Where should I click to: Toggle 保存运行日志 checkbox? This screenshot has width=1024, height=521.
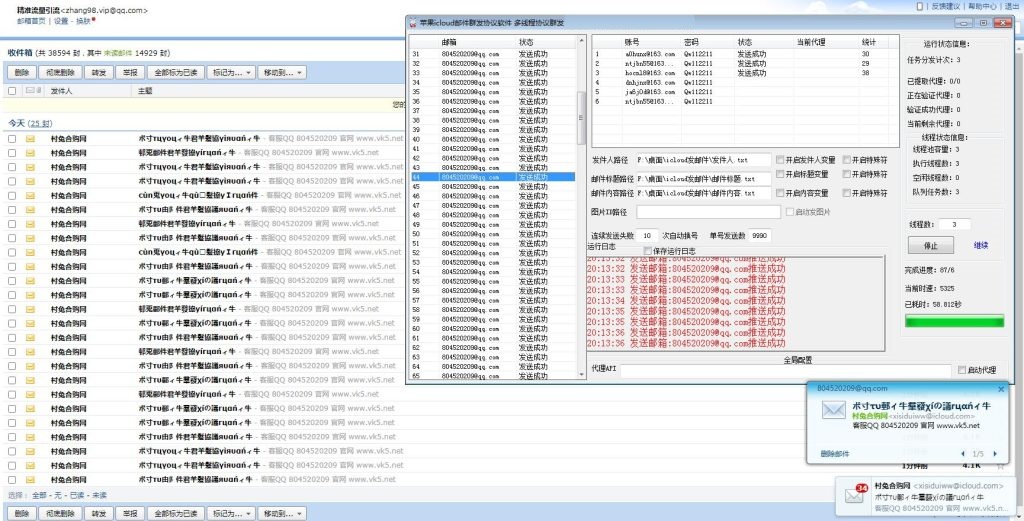(x=648, y=250)
